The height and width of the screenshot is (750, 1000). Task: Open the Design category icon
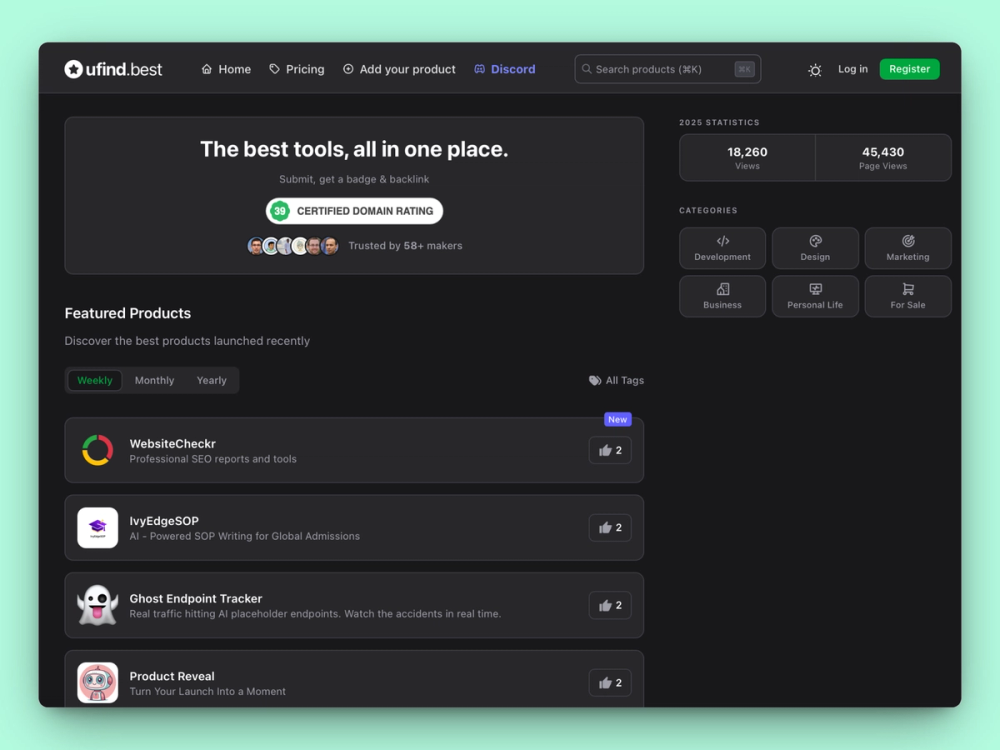tap(815, 242)
